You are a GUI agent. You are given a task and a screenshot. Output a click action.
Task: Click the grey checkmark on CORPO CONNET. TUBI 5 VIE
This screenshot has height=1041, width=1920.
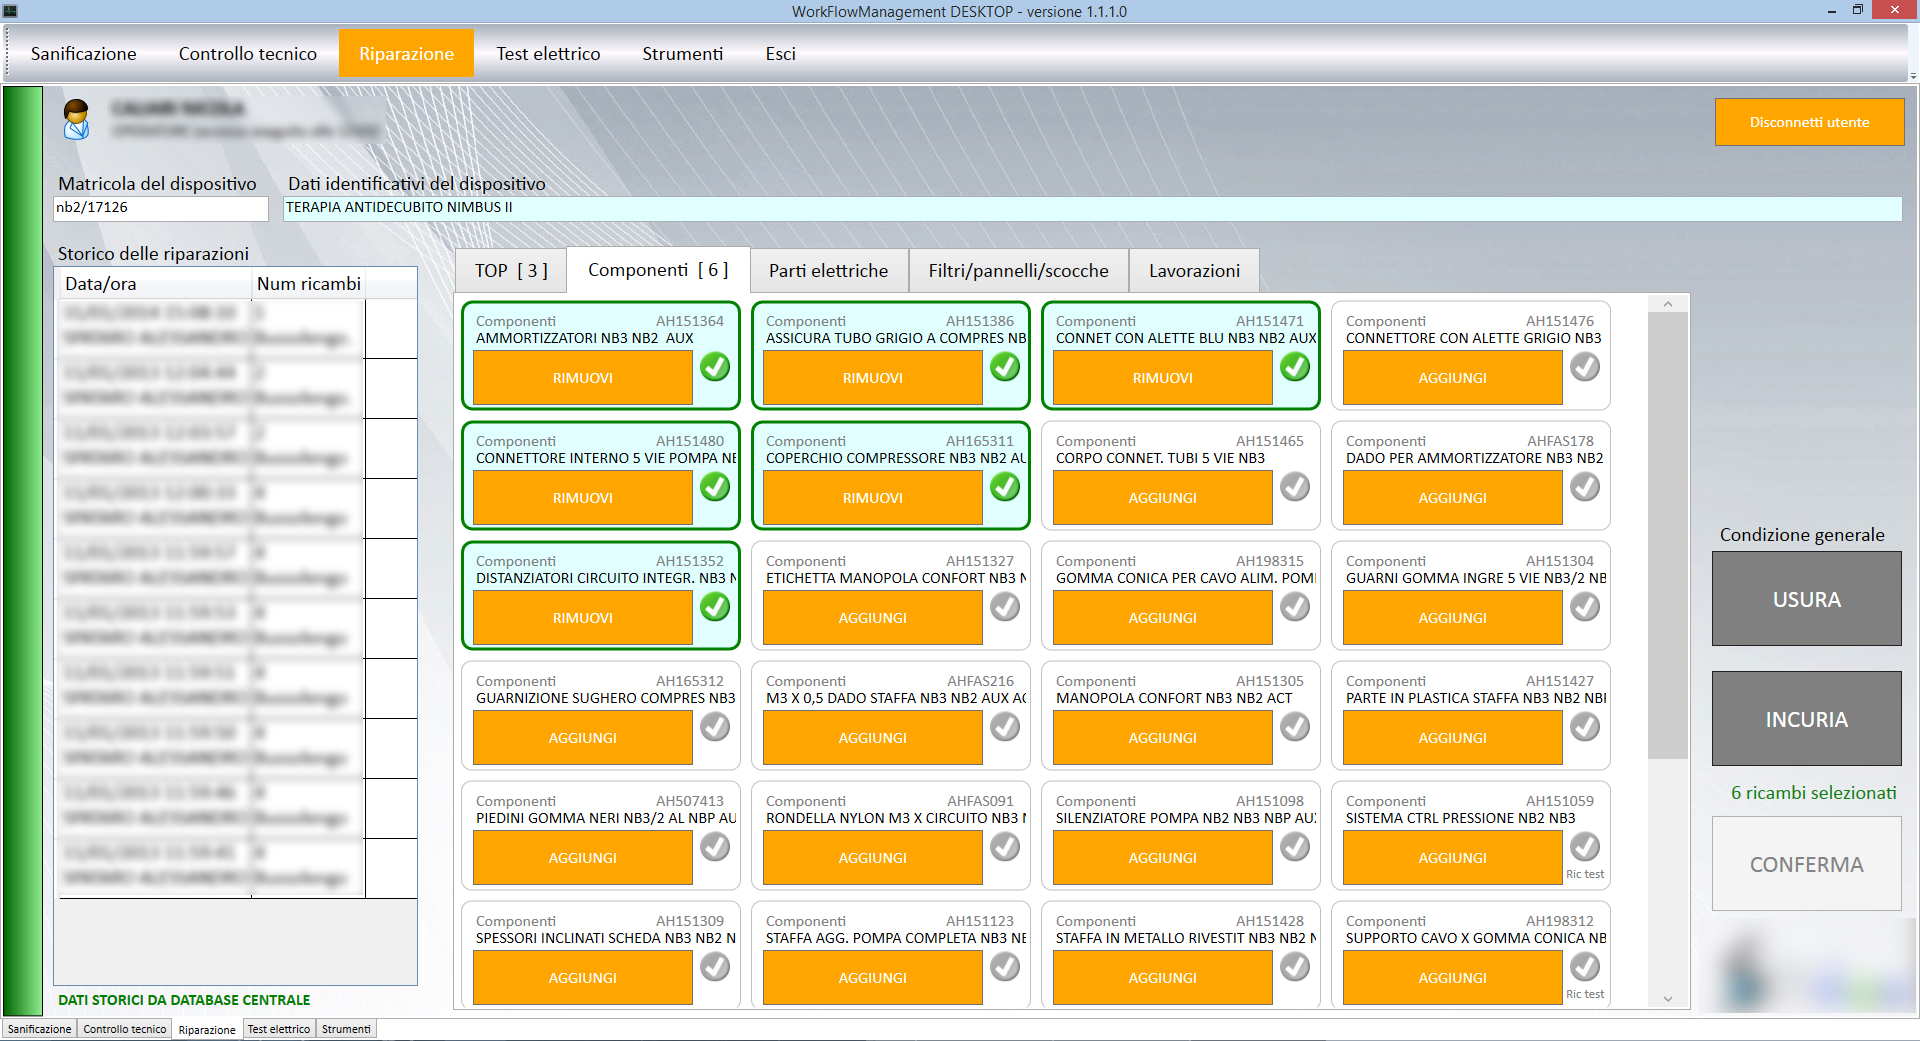point(1295,487)
